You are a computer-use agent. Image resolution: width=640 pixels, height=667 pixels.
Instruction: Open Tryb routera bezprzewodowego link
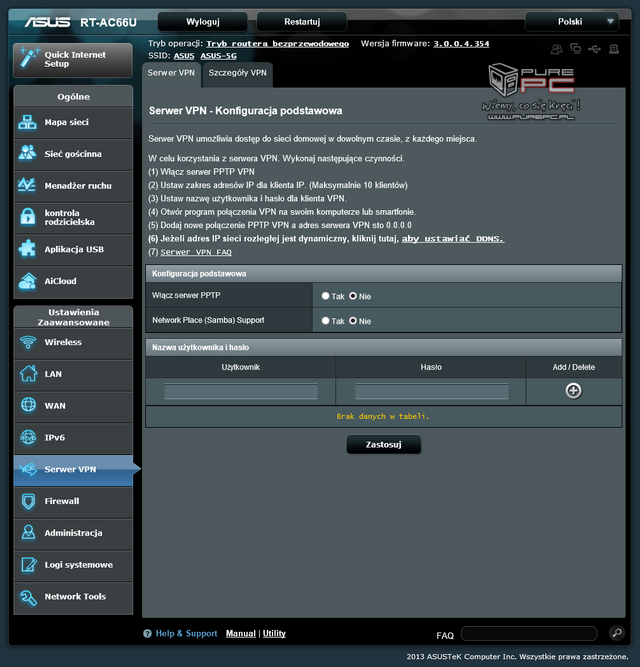click(x=277, y=44)
